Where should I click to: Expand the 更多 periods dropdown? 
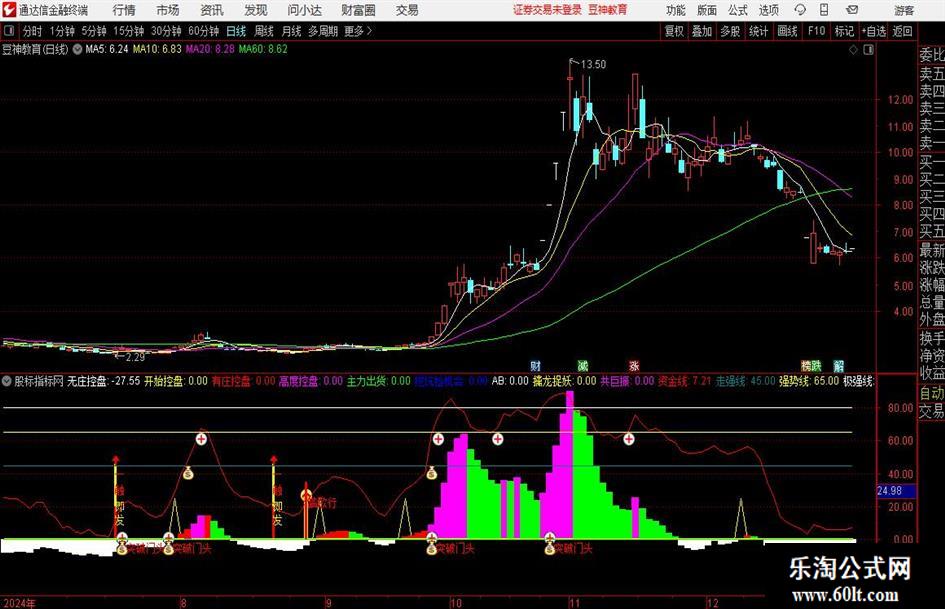pyautogui.click(x=358, y=31)
